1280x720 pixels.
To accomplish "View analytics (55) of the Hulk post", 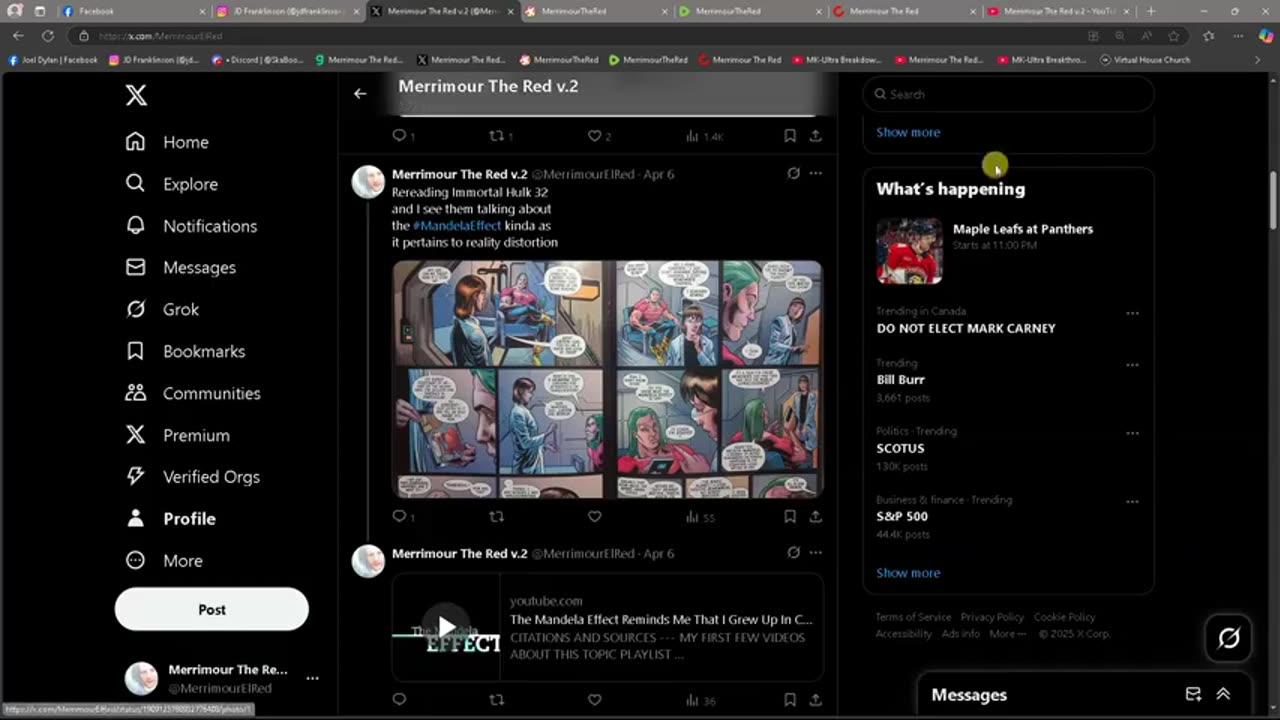I will (700, 517).
